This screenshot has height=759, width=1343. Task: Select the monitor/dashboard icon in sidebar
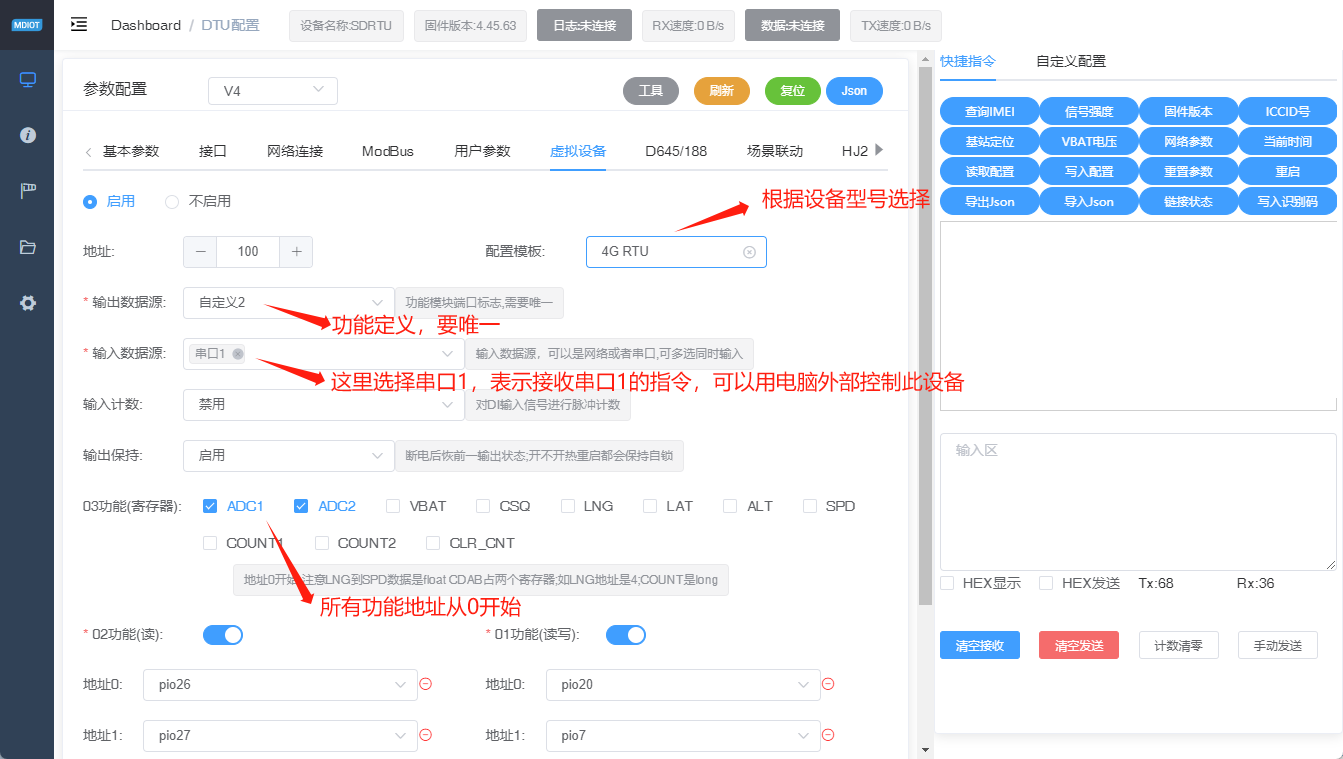[x=26, y=78]
